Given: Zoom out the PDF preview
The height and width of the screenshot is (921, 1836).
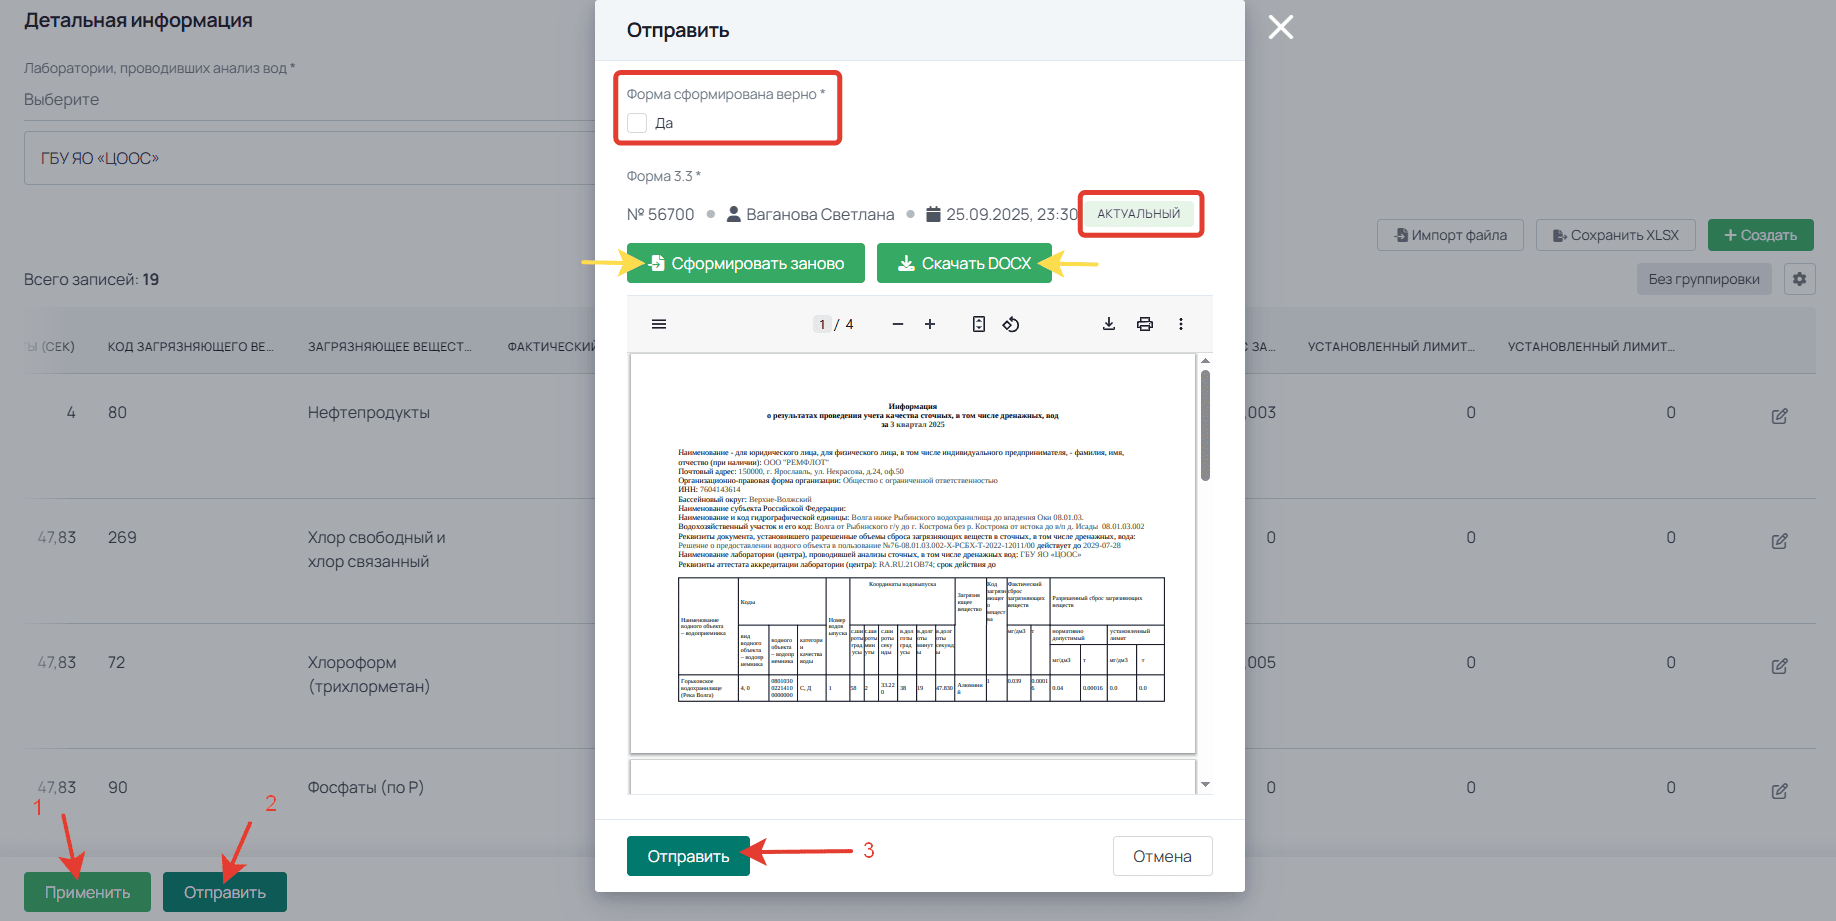Looking at the screenshot, I should click(x=898, y=324).
